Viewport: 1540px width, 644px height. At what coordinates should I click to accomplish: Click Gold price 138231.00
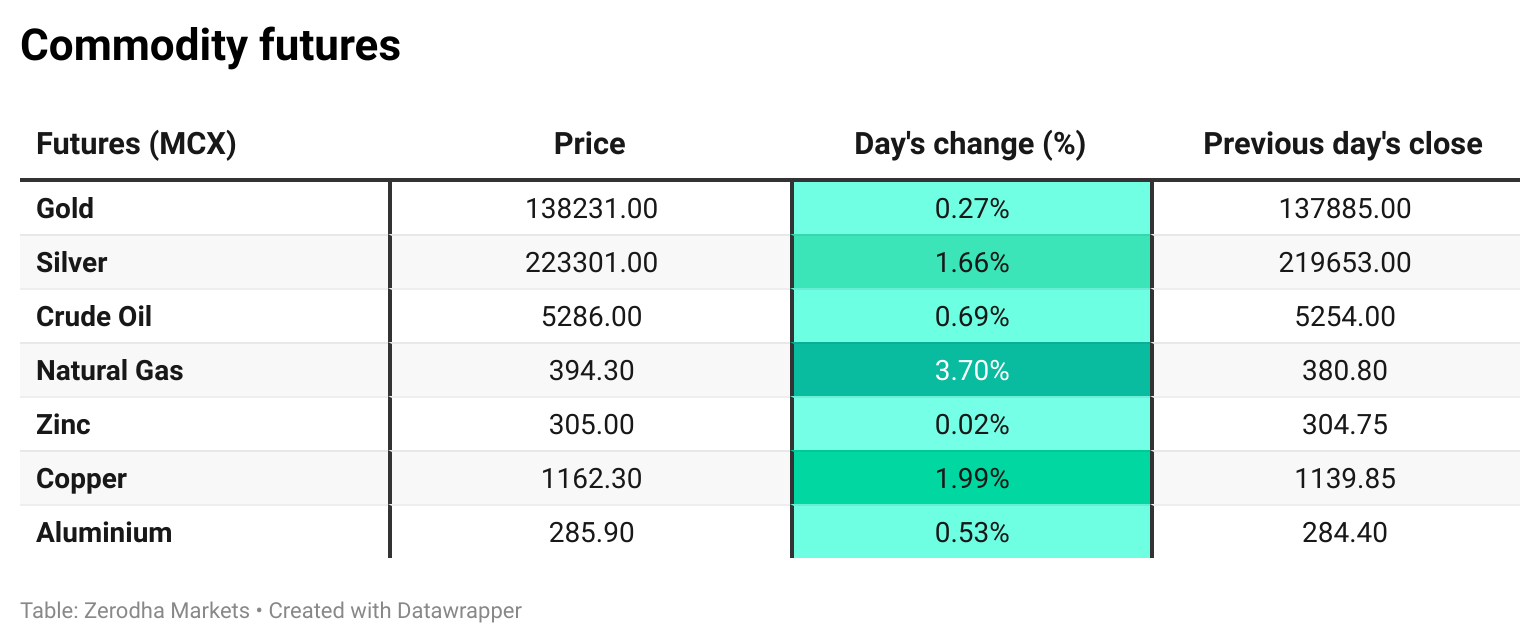[591, 209]
